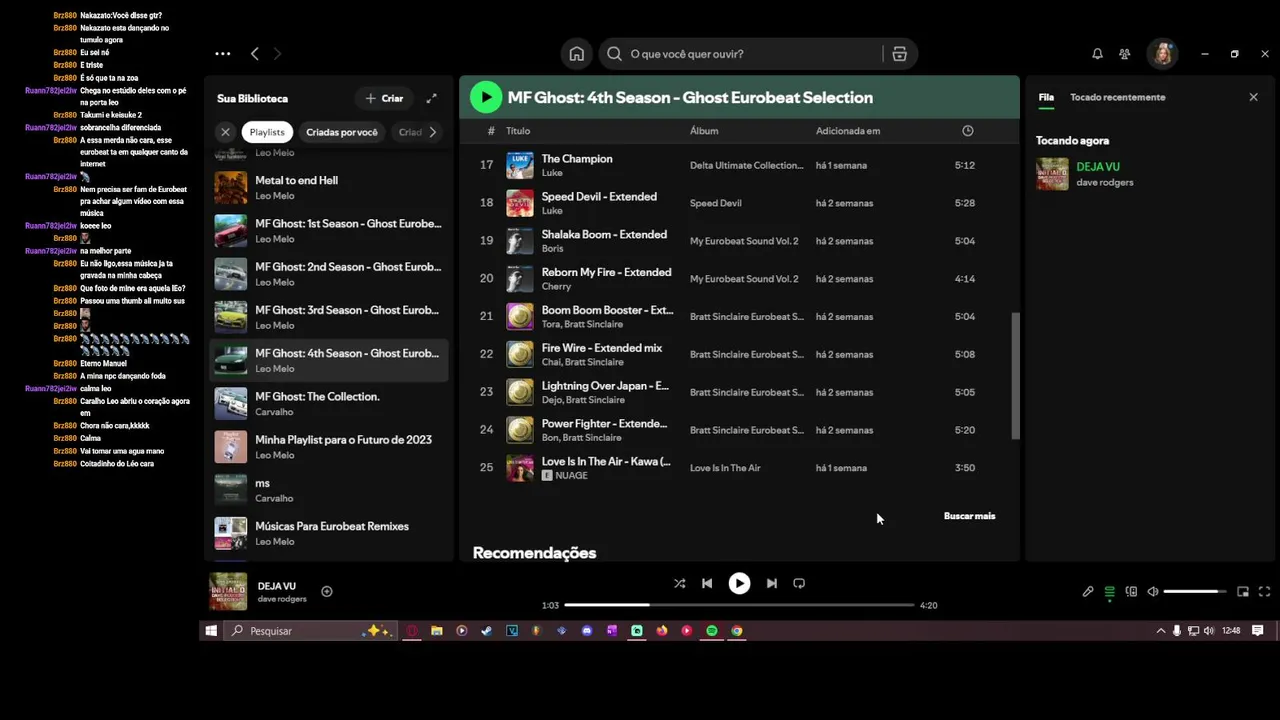The image size is (1280, 720).
Task: Clear the Playlists filter with X
Action: tap(225, 132)
